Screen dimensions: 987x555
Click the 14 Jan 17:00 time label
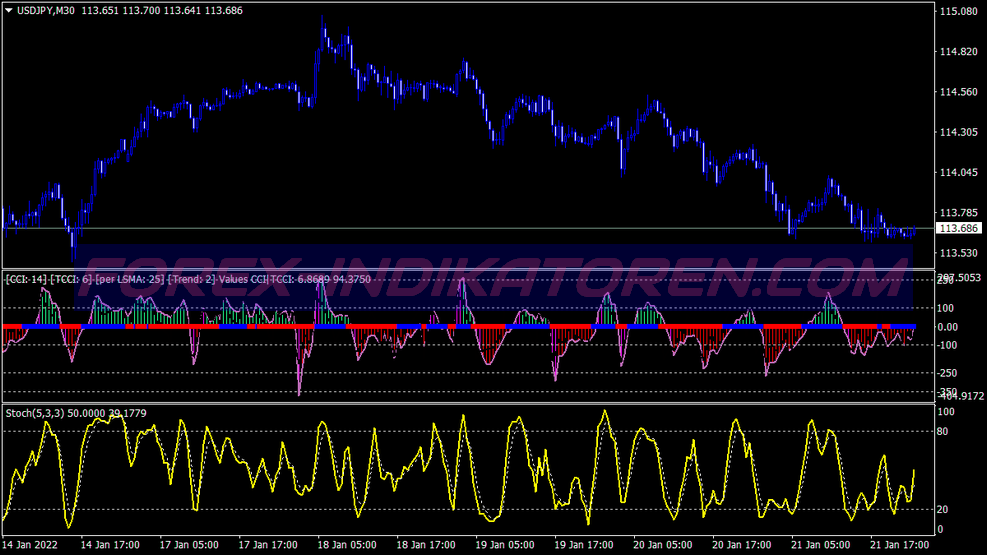pyautogui.click(x=110, y=545)
